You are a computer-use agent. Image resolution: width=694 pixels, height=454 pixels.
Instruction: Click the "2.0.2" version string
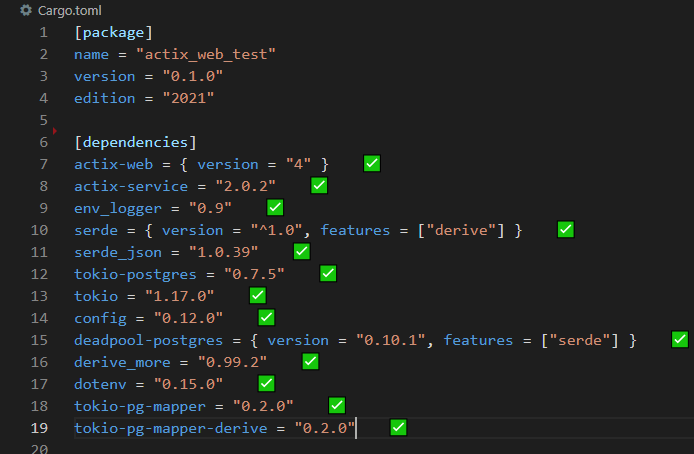point(246,186)
